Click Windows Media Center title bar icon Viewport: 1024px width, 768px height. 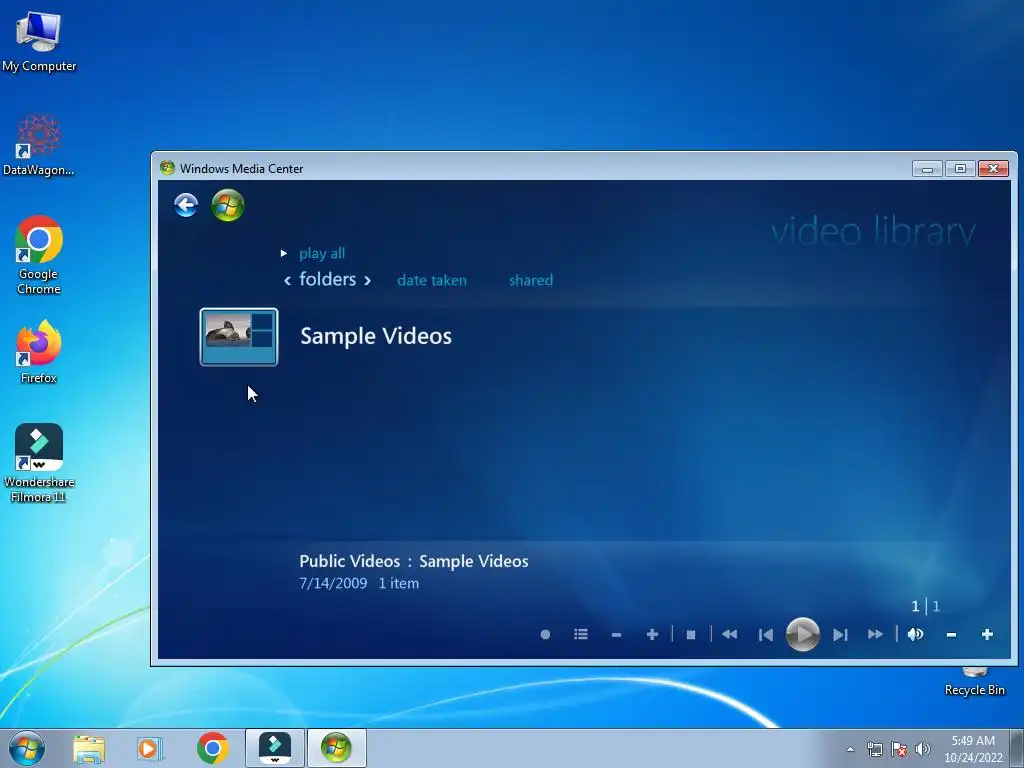click(168, 168)
